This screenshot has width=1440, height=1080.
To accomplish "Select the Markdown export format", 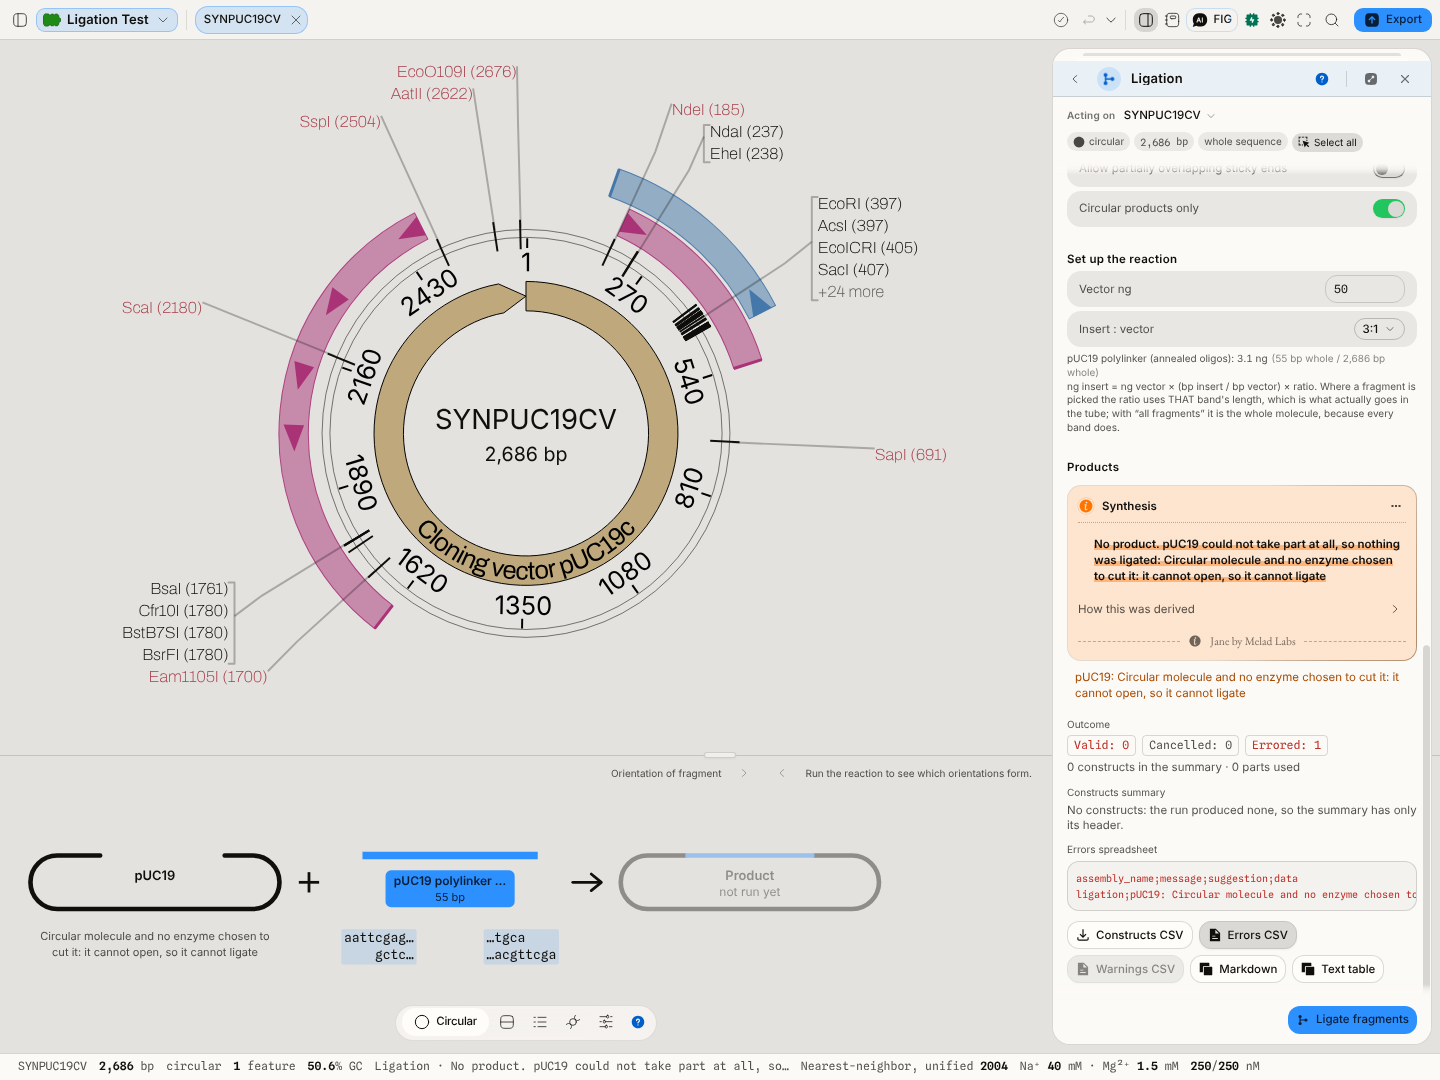I will 1238,969.
